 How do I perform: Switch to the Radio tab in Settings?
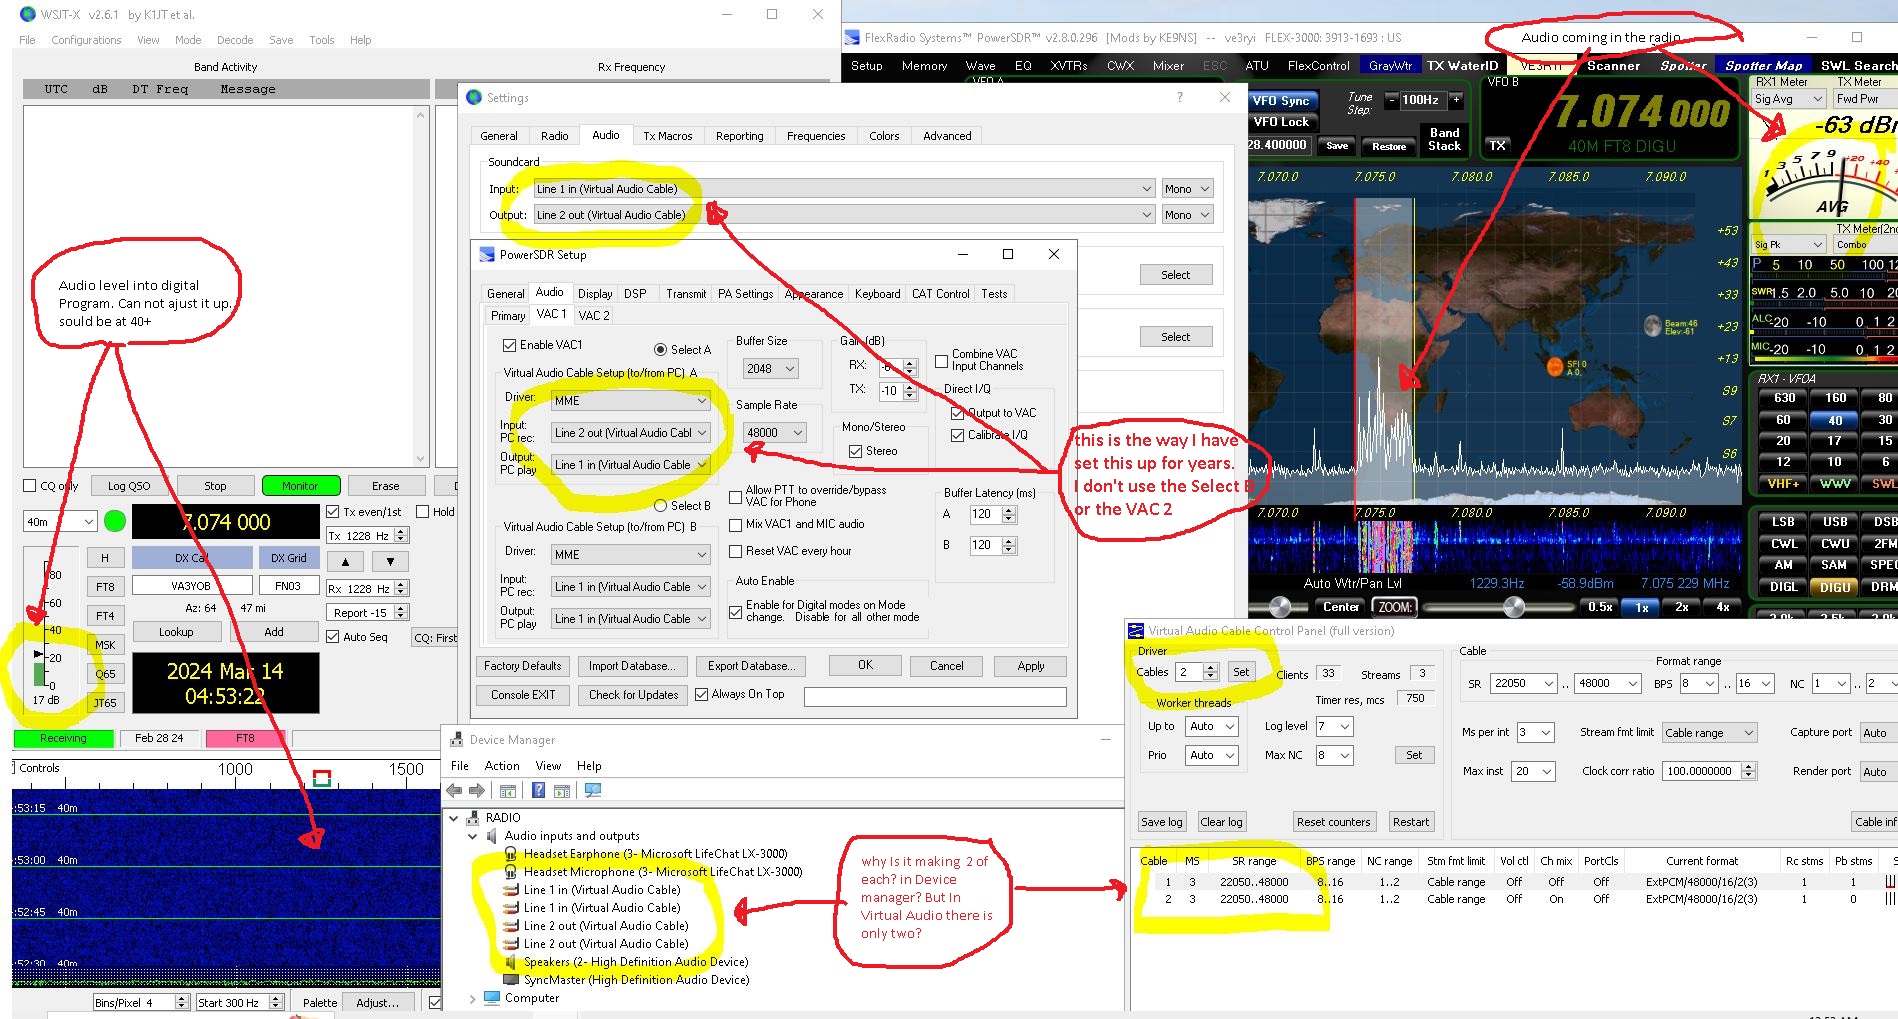pyautogui.click(x=554, y=136)
